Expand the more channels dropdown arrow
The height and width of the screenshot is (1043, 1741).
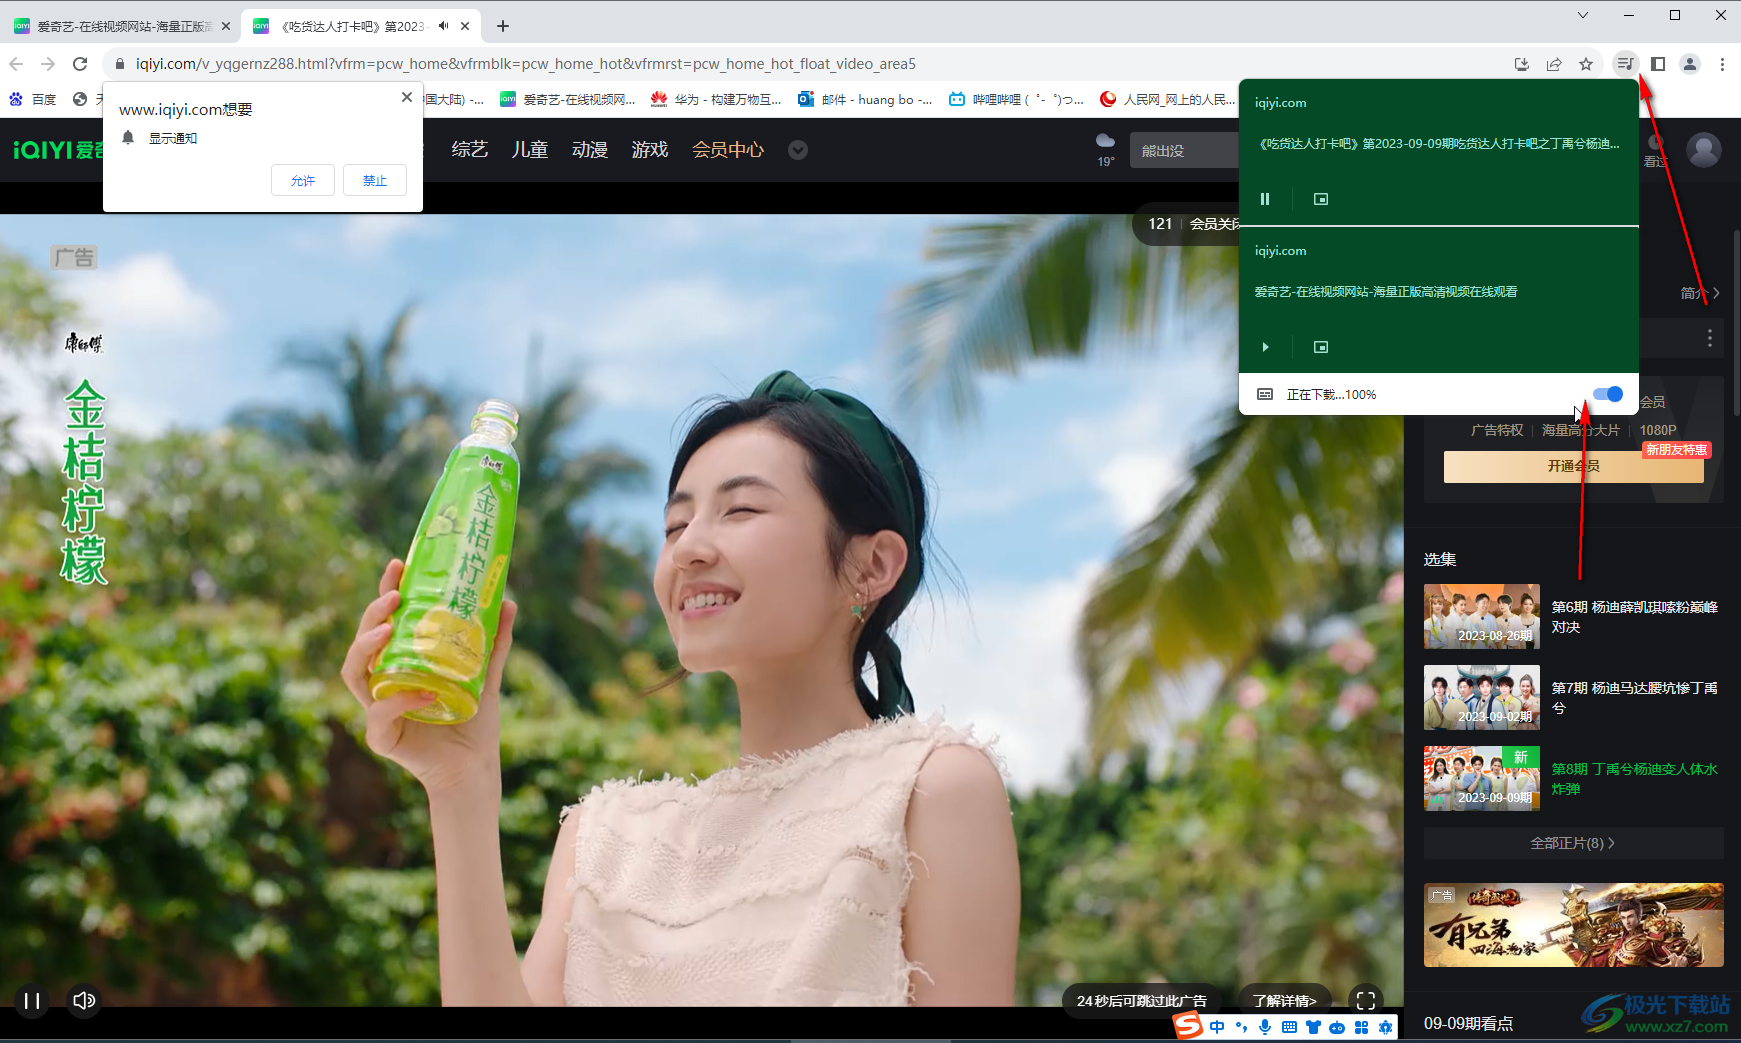(x=797, y=150)
